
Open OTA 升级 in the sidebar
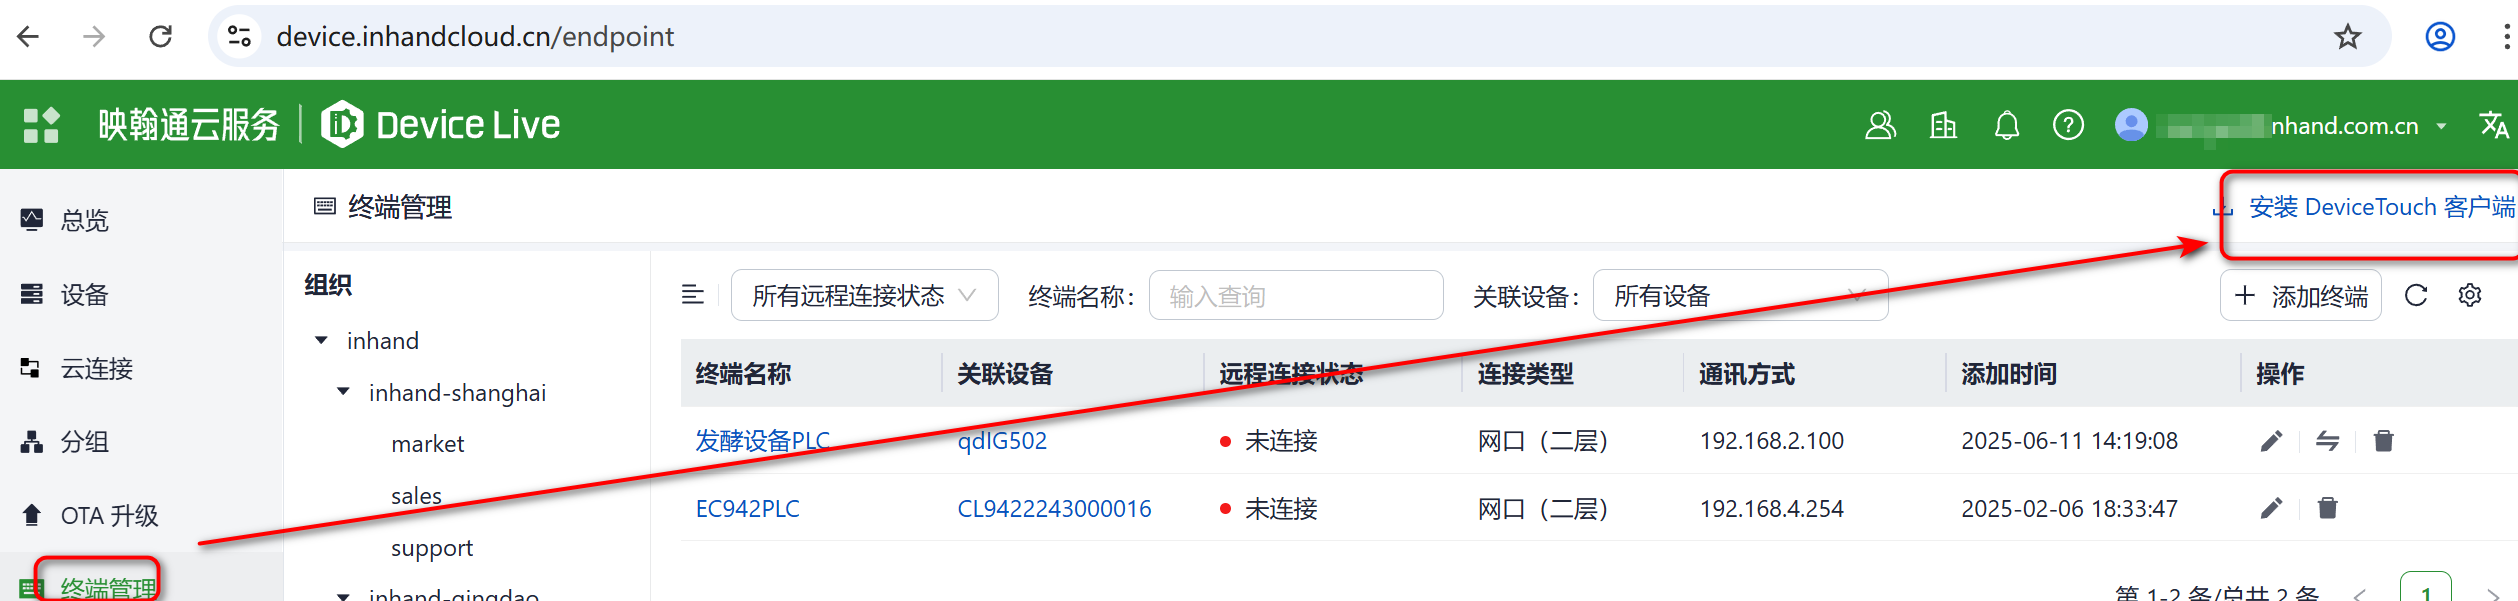[x=110, y=516]
